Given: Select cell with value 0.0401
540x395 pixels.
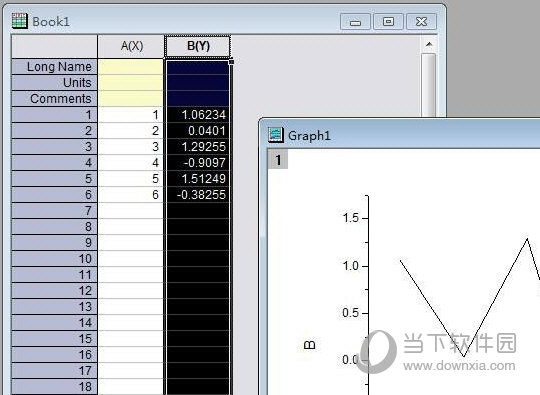Looking at the screenshot, I should 198,131.
